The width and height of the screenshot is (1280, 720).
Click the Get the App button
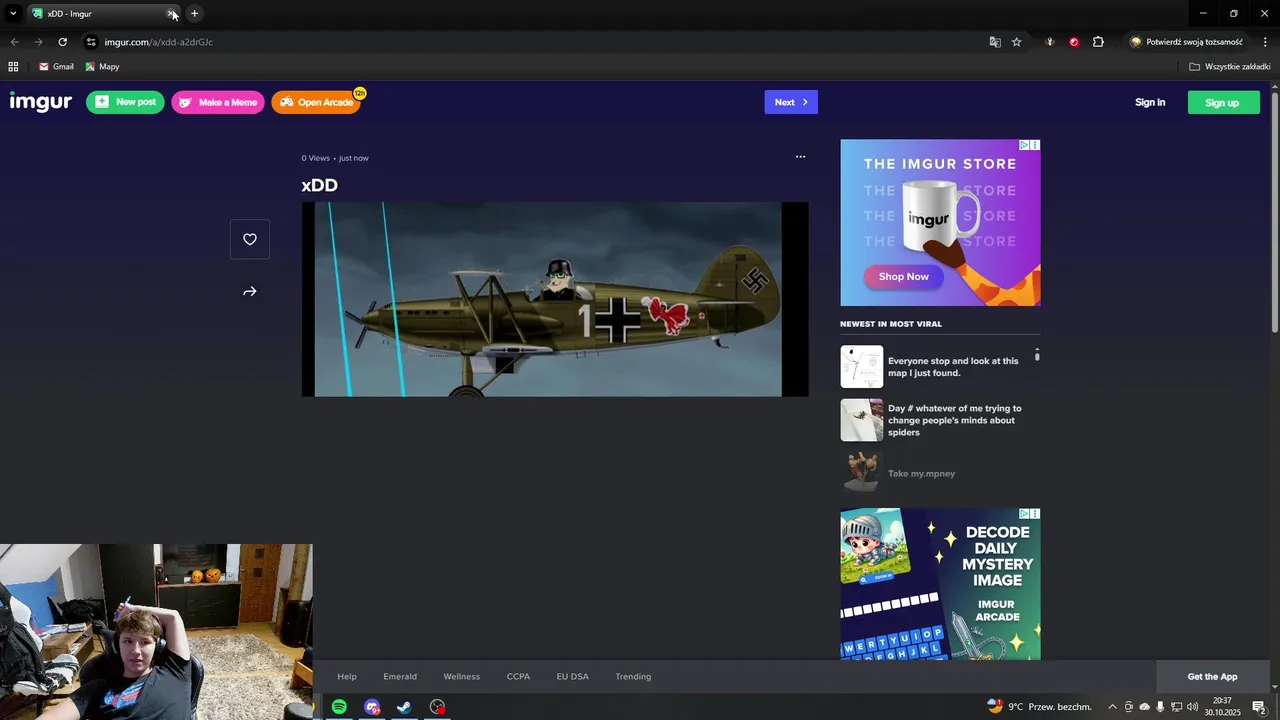coord(1212,677)
